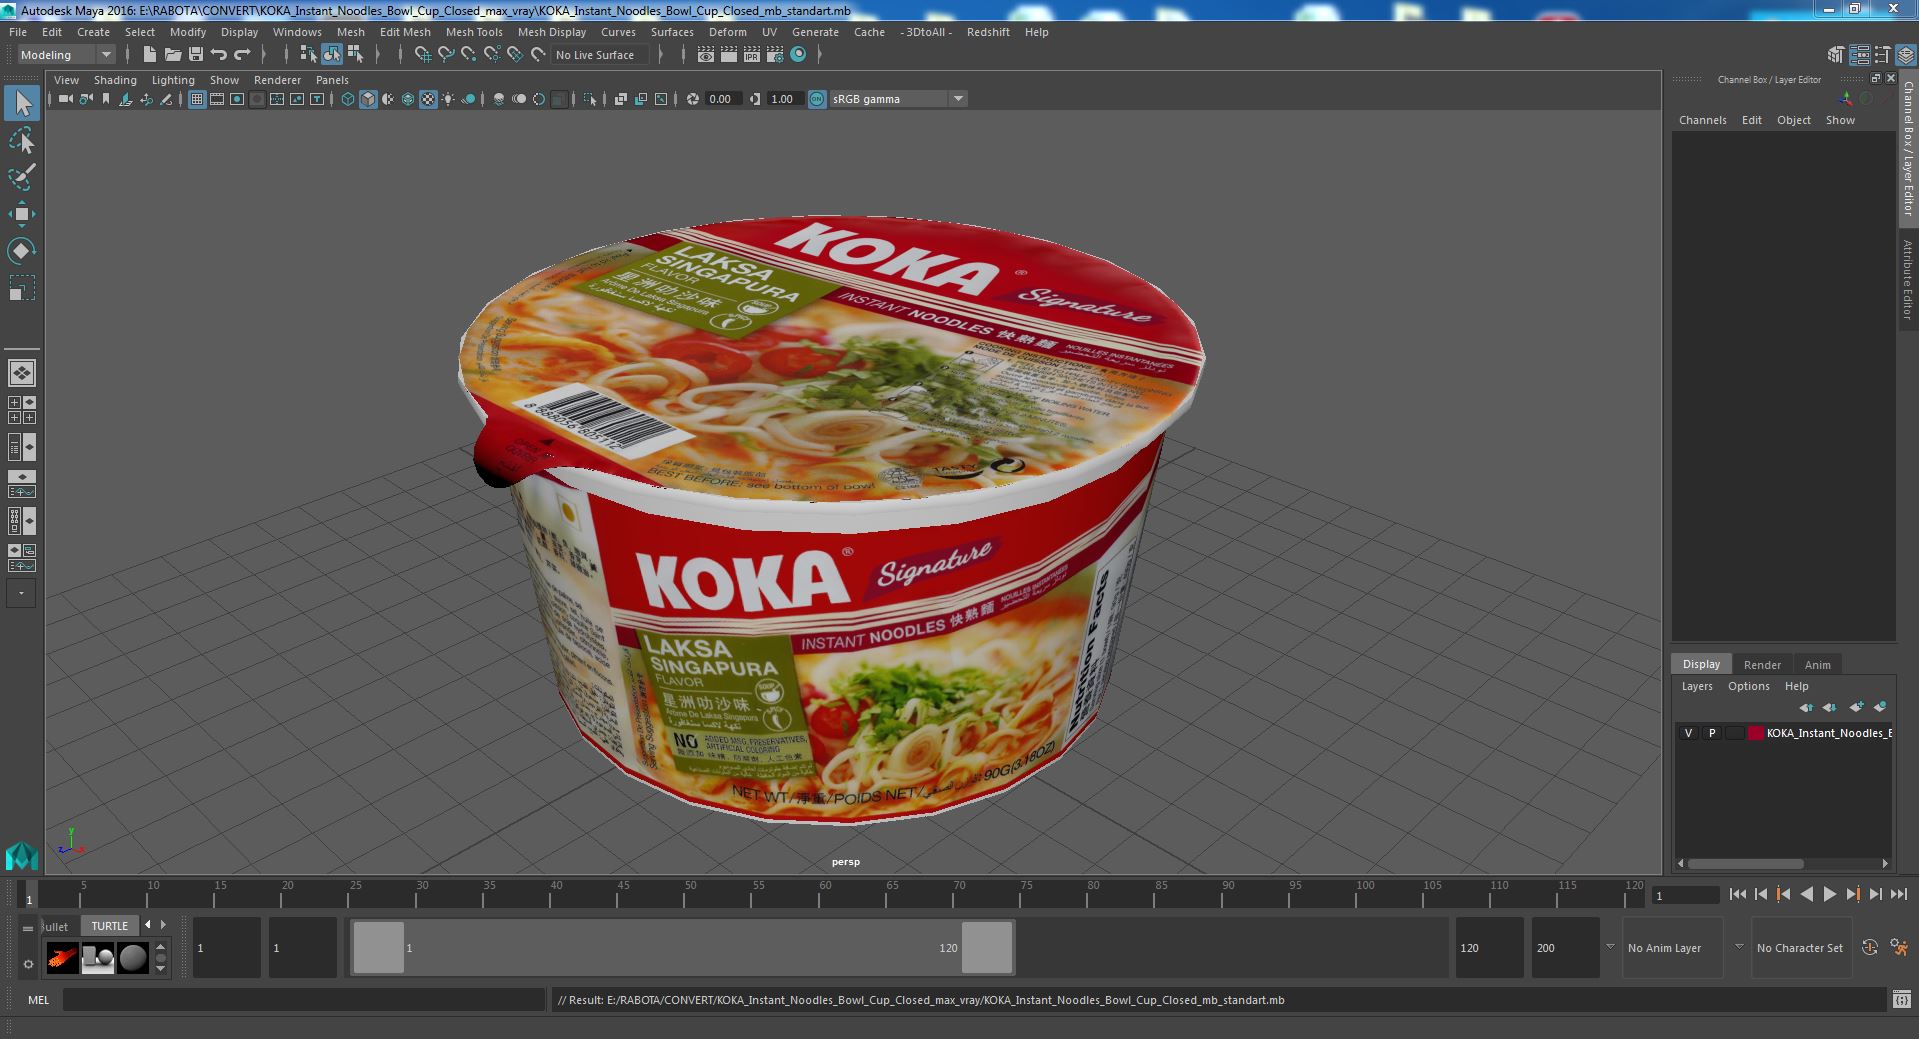Switch to the Render layer tab
This screenshot has width=1919, height=1039.
1762,665
